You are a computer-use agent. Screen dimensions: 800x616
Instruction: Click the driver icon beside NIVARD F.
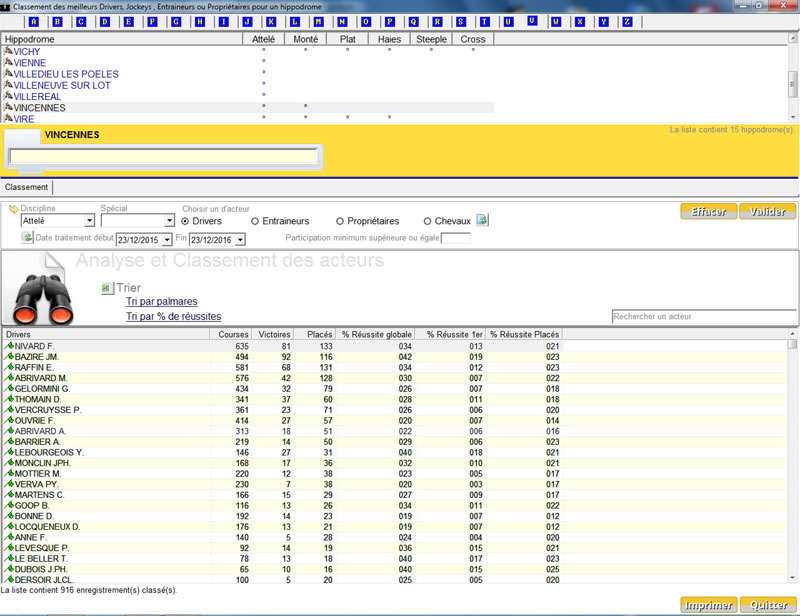point(9,346)
